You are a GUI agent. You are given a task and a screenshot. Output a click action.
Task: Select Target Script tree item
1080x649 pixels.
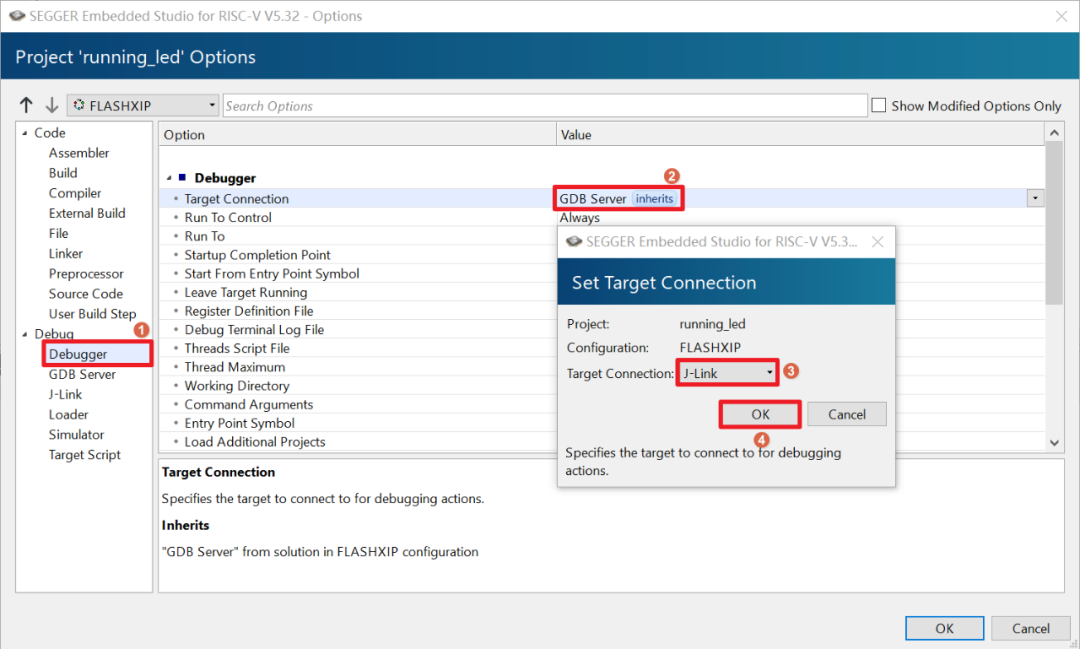coord(85,455)
